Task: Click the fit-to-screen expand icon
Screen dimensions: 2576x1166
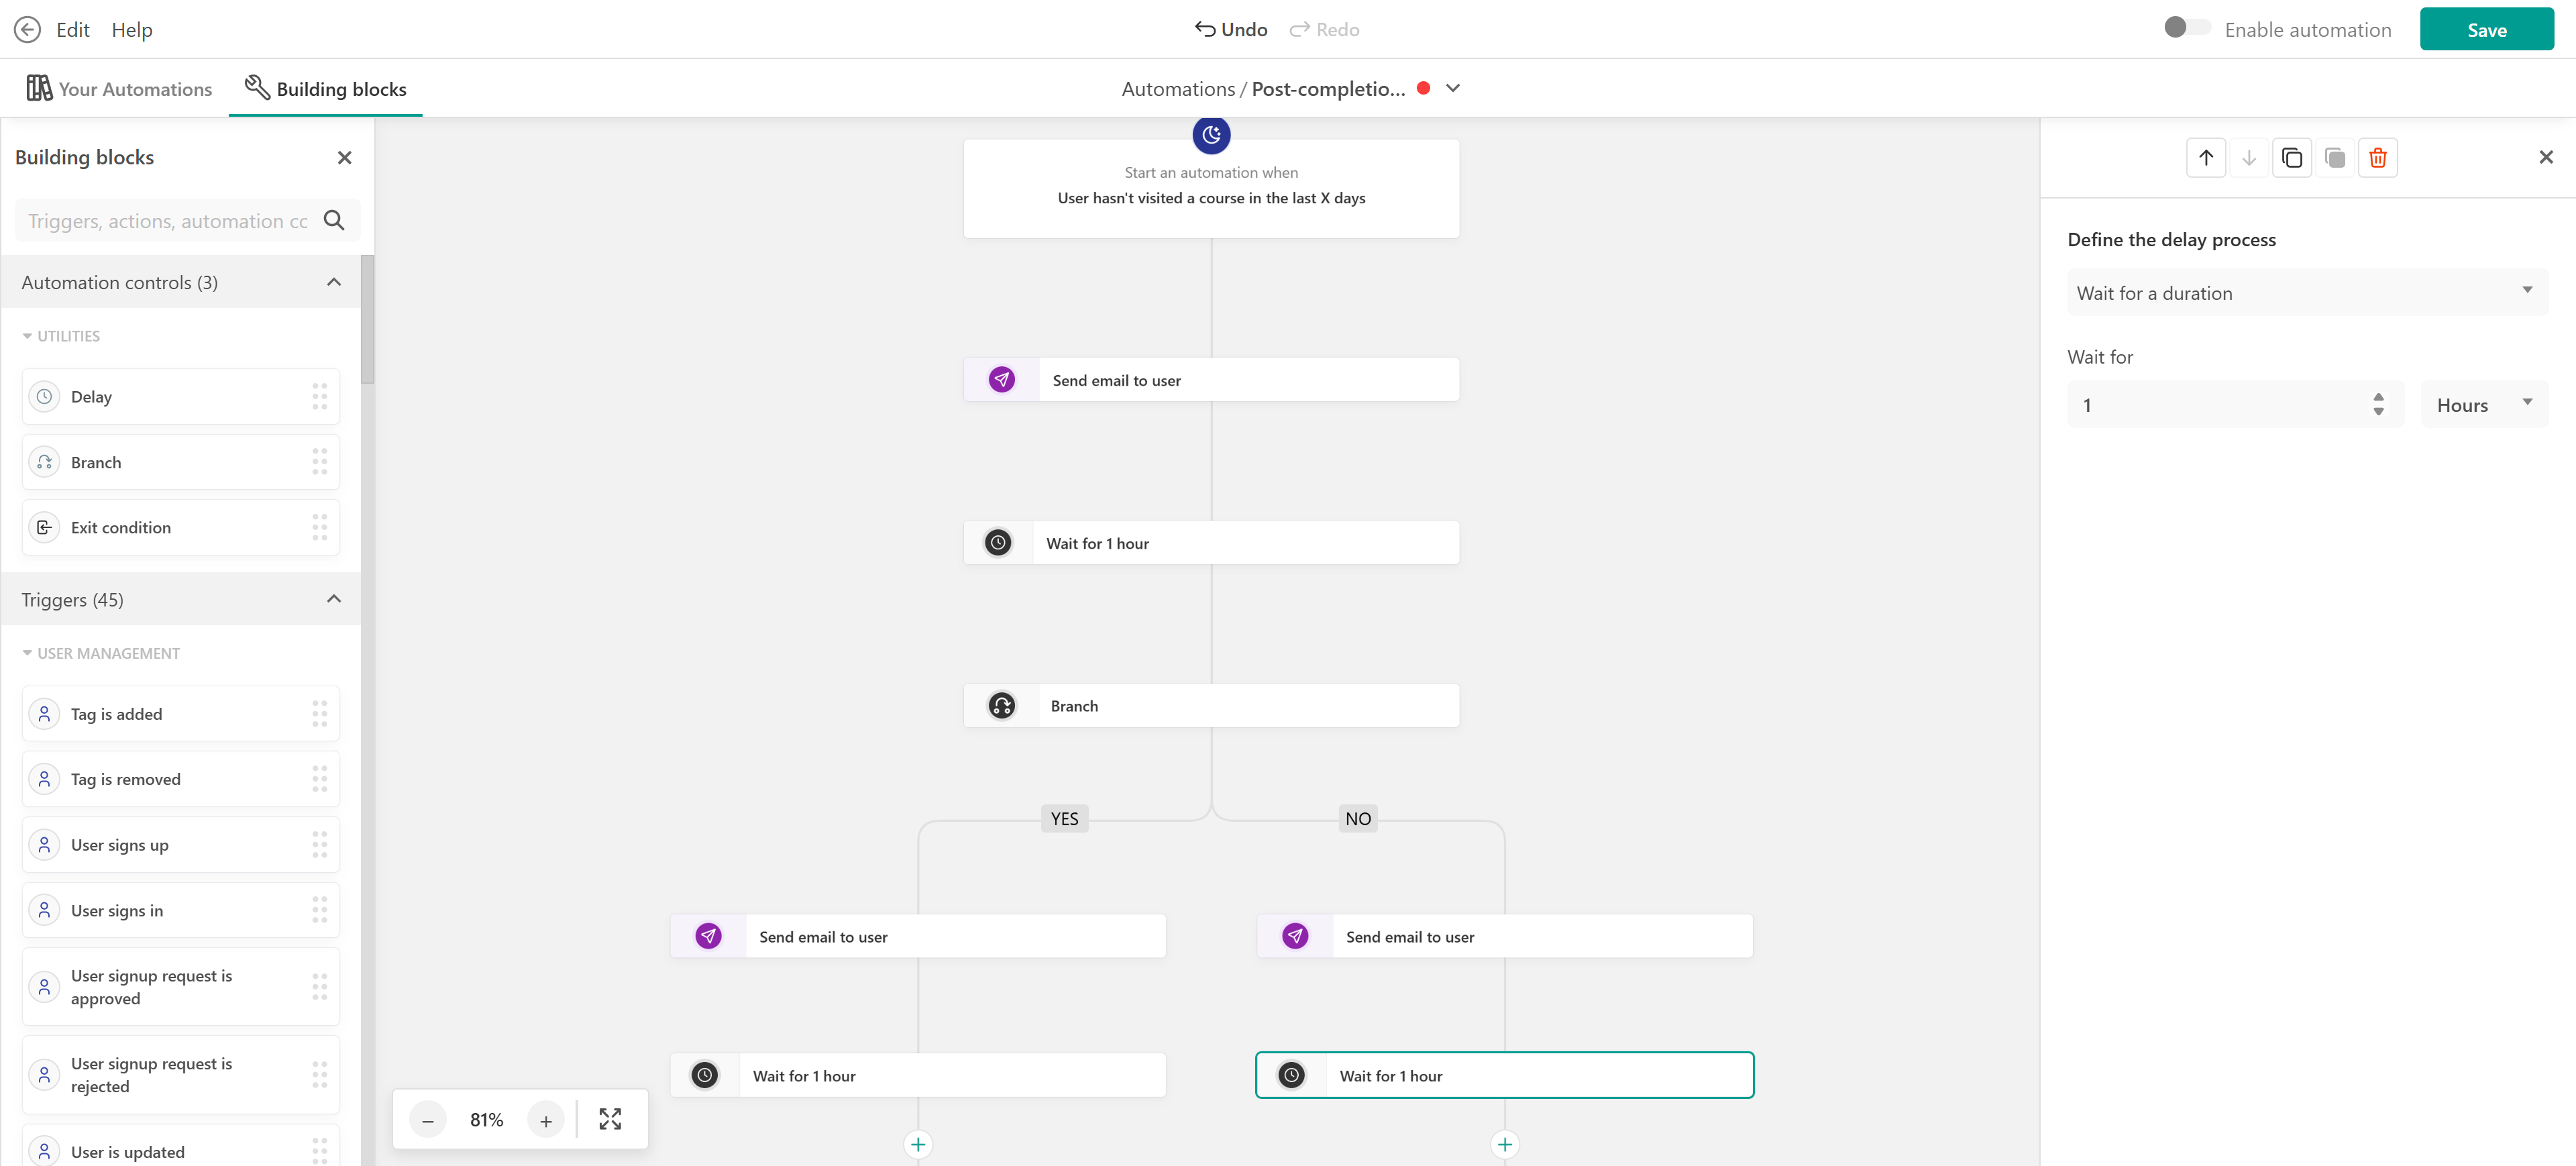Action: [x=610, y=1119]
